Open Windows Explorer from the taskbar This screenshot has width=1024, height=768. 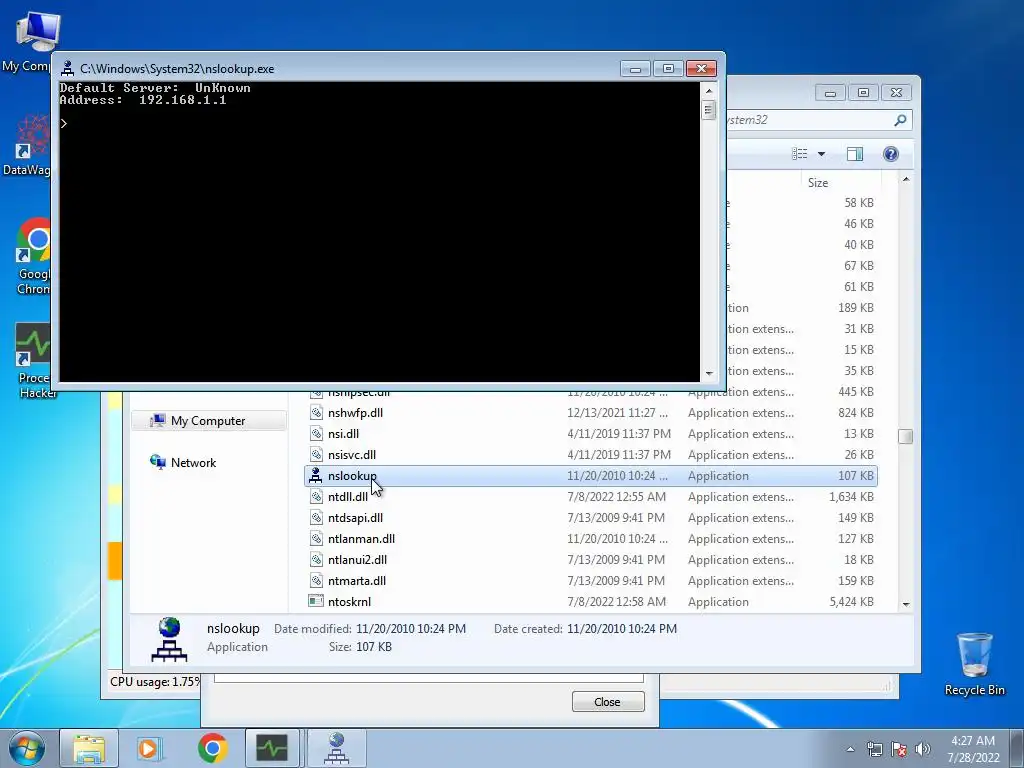click(x=89, y=748)
